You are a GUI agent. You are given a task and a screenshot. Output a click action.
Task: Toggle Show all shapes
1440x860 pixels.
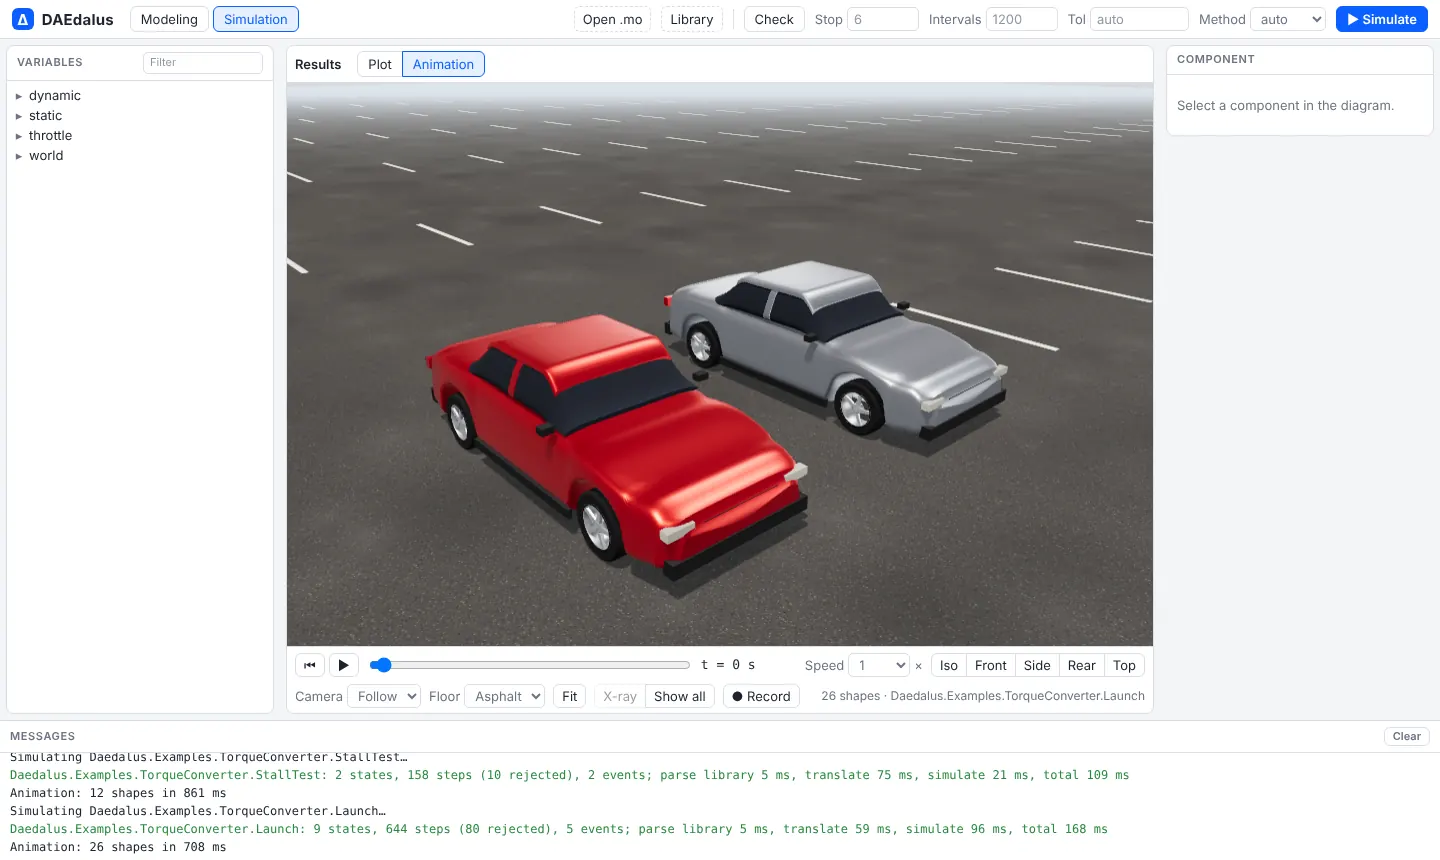tap(680, 696)
